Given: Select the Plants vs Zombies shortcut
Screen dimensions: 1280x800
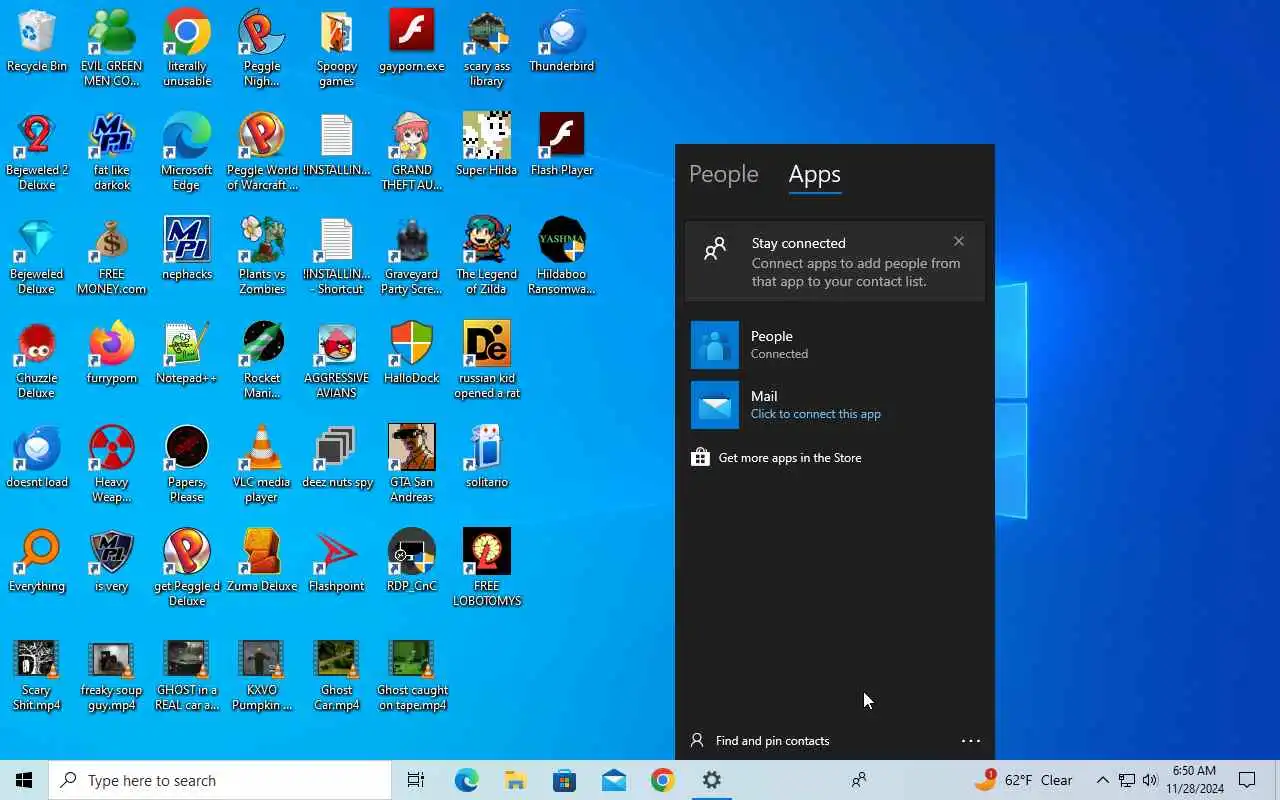Looking at the screenshot, I should coord(262,257).
